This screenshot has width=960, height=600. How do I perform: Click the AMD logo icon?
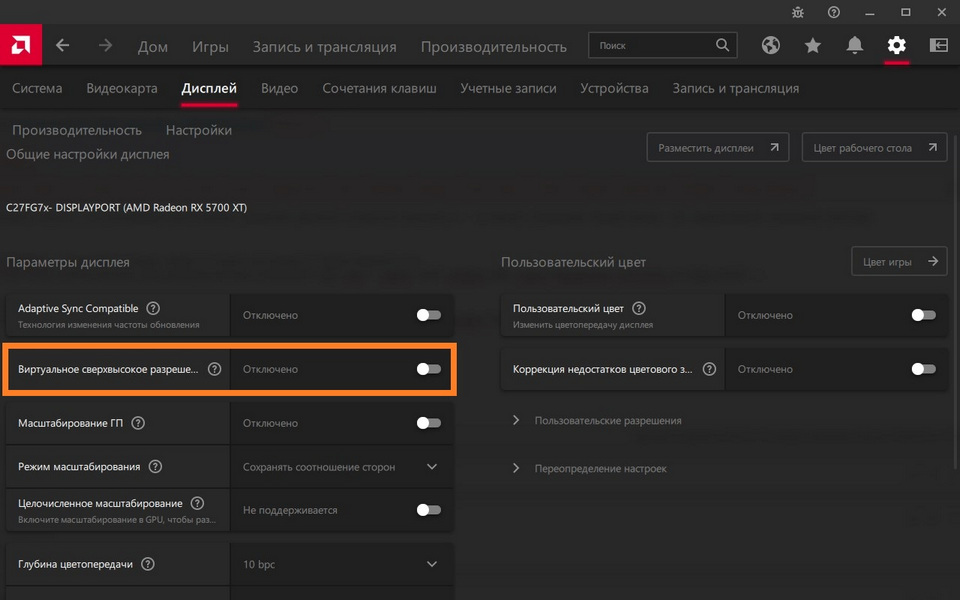pyautogui.click(x=21, y=45)
